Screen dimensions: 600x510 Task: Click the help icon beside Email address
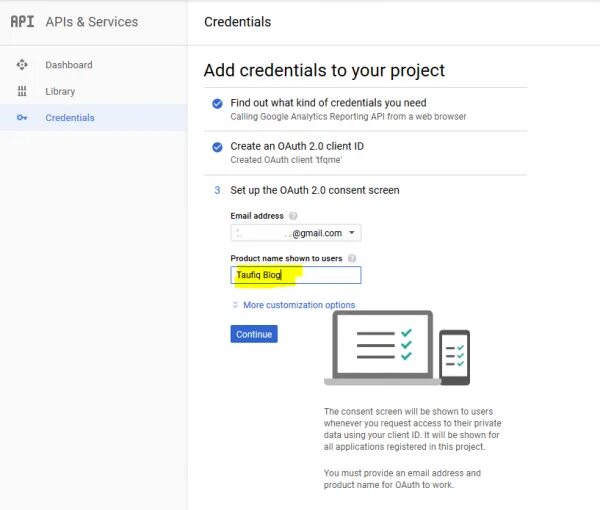293,216
